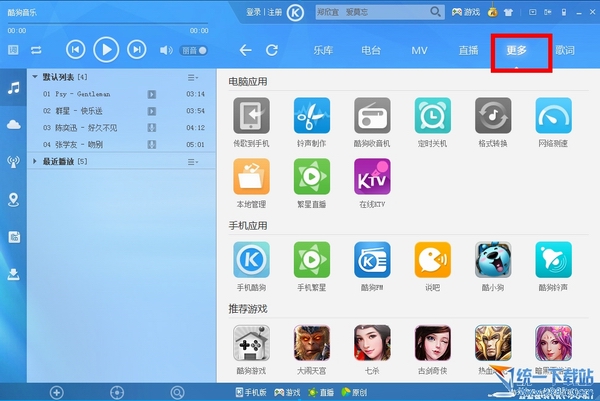Open the radio broadcast sidebar icon
This screenshot has width=600, height=401.
tap(13, 161)
